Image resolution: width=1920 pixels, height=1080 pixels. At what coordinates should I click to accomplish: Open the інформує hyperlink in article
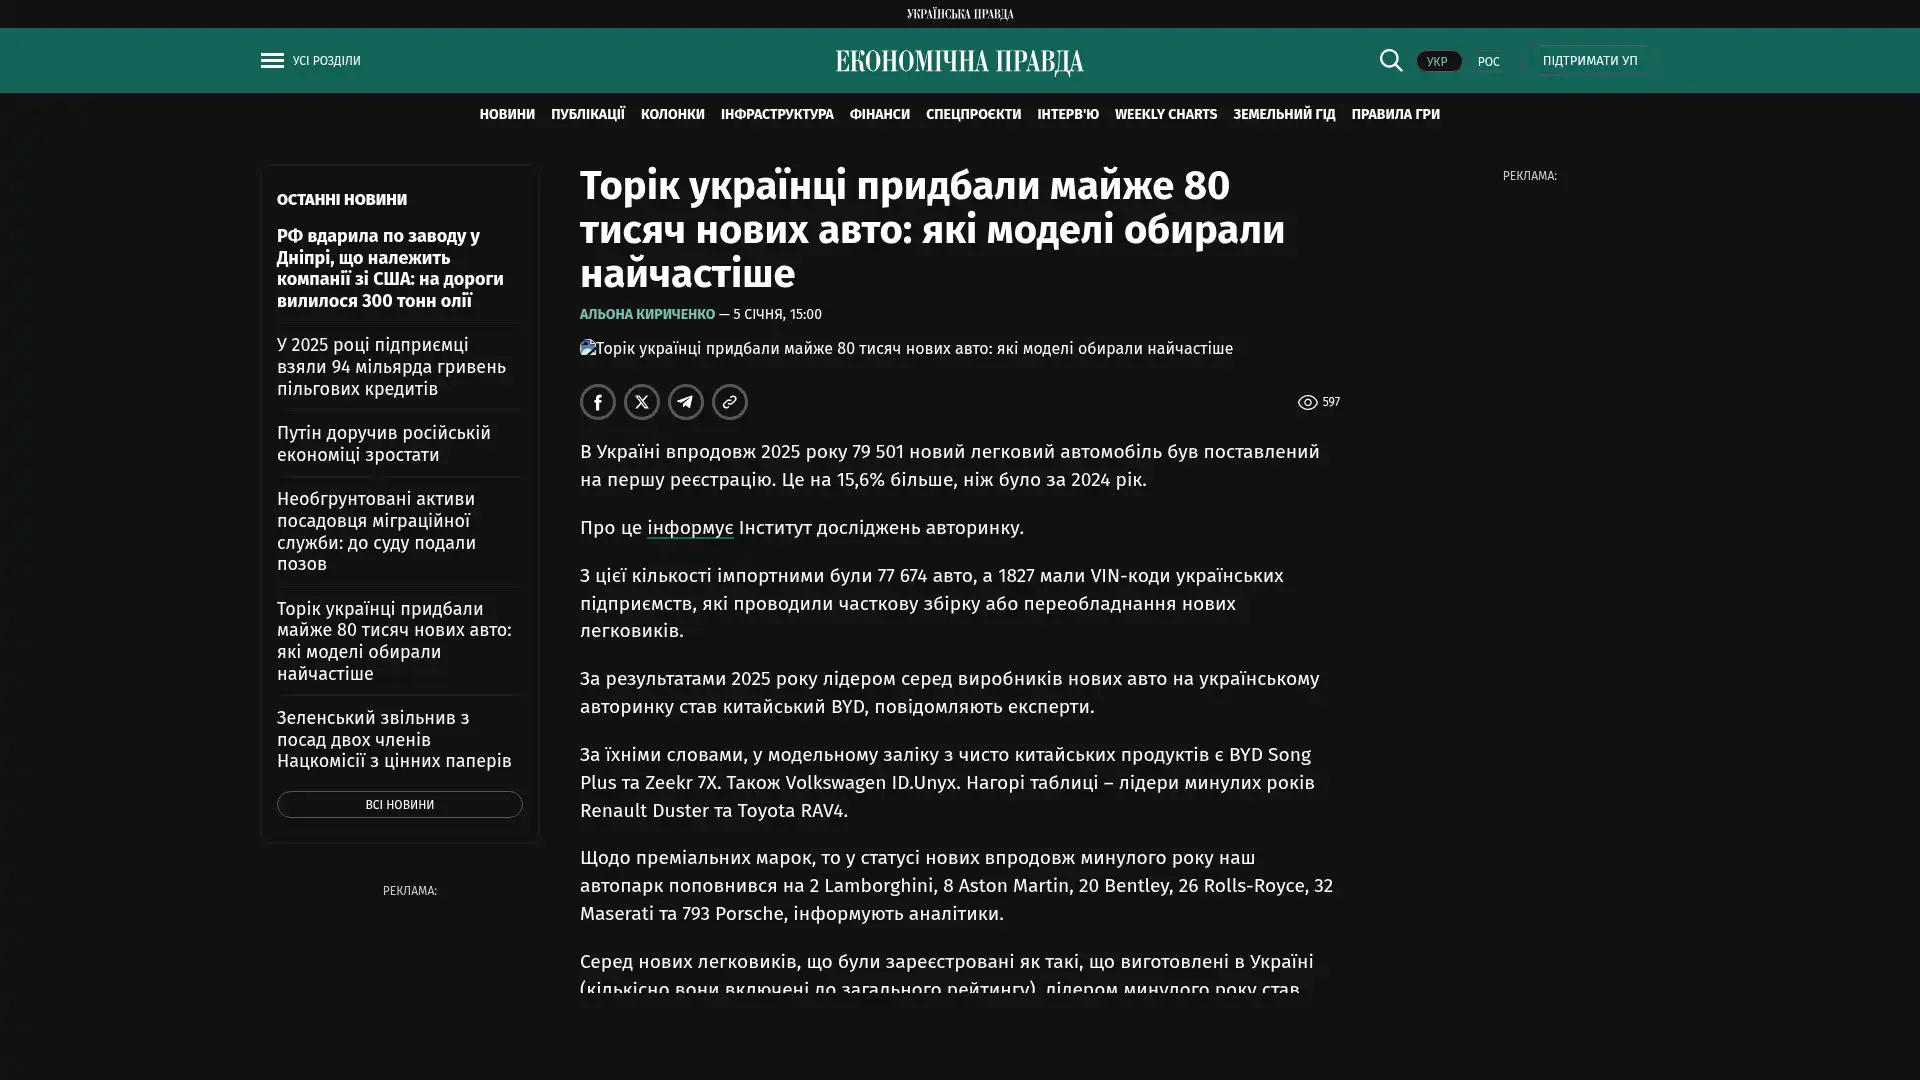tap(689, 527)
